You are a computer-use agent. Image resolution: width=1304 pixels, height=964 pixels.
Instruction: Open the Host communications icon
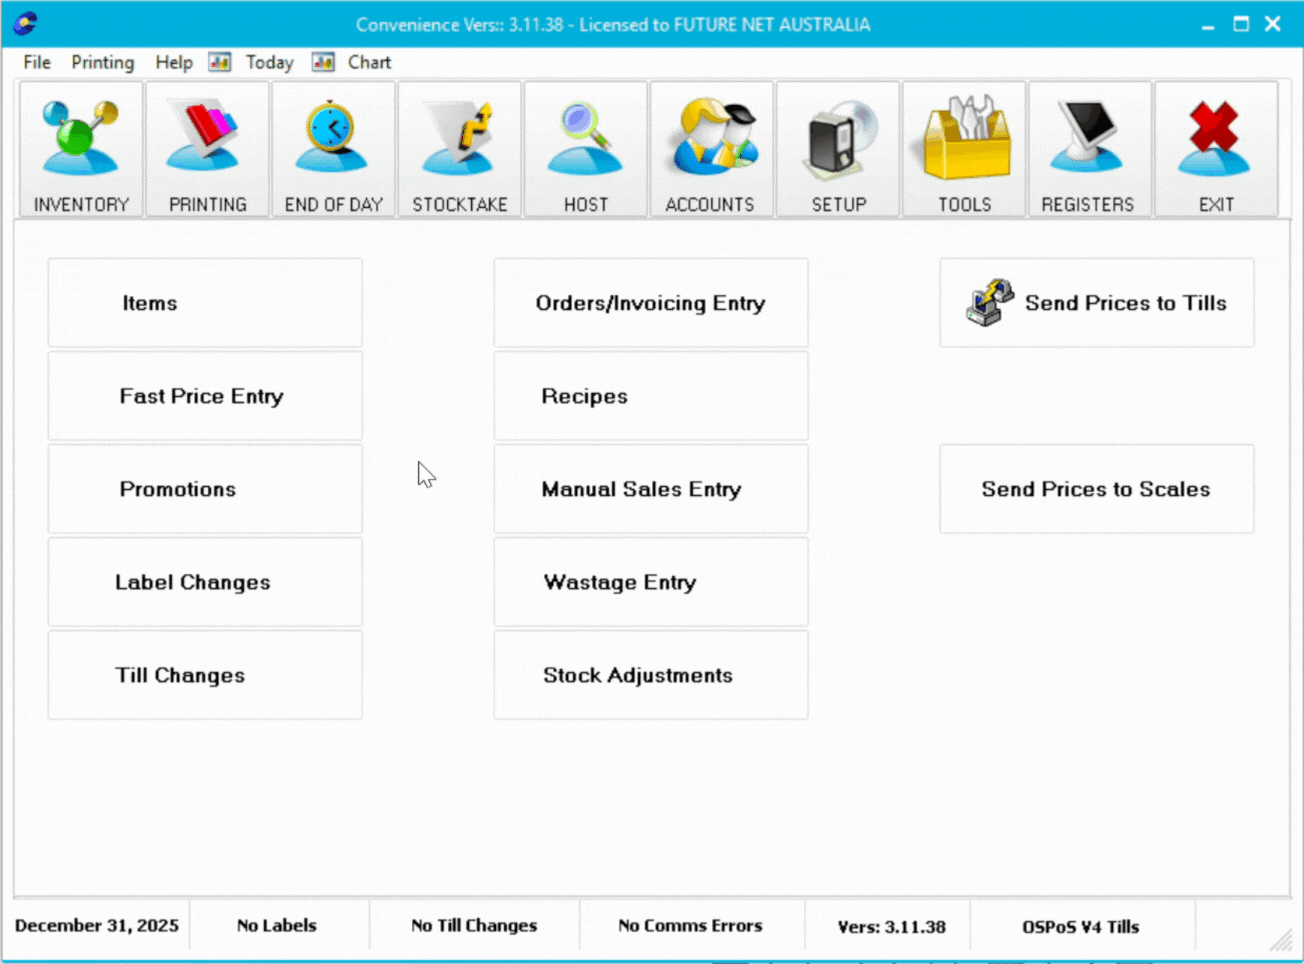[x=585, y=148]
